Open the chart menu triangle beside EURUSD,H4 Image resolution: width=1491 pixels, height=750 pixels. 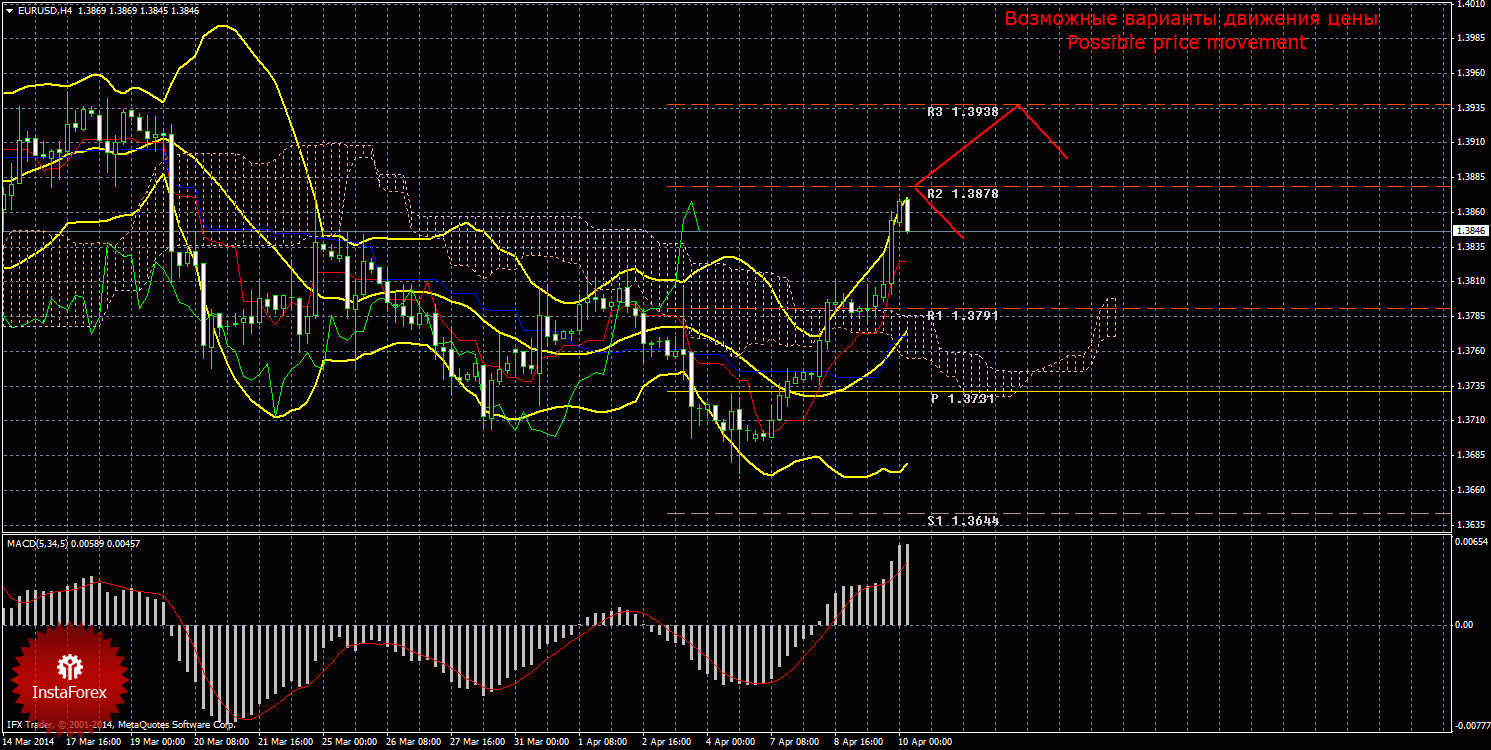[x=8, y=9]
